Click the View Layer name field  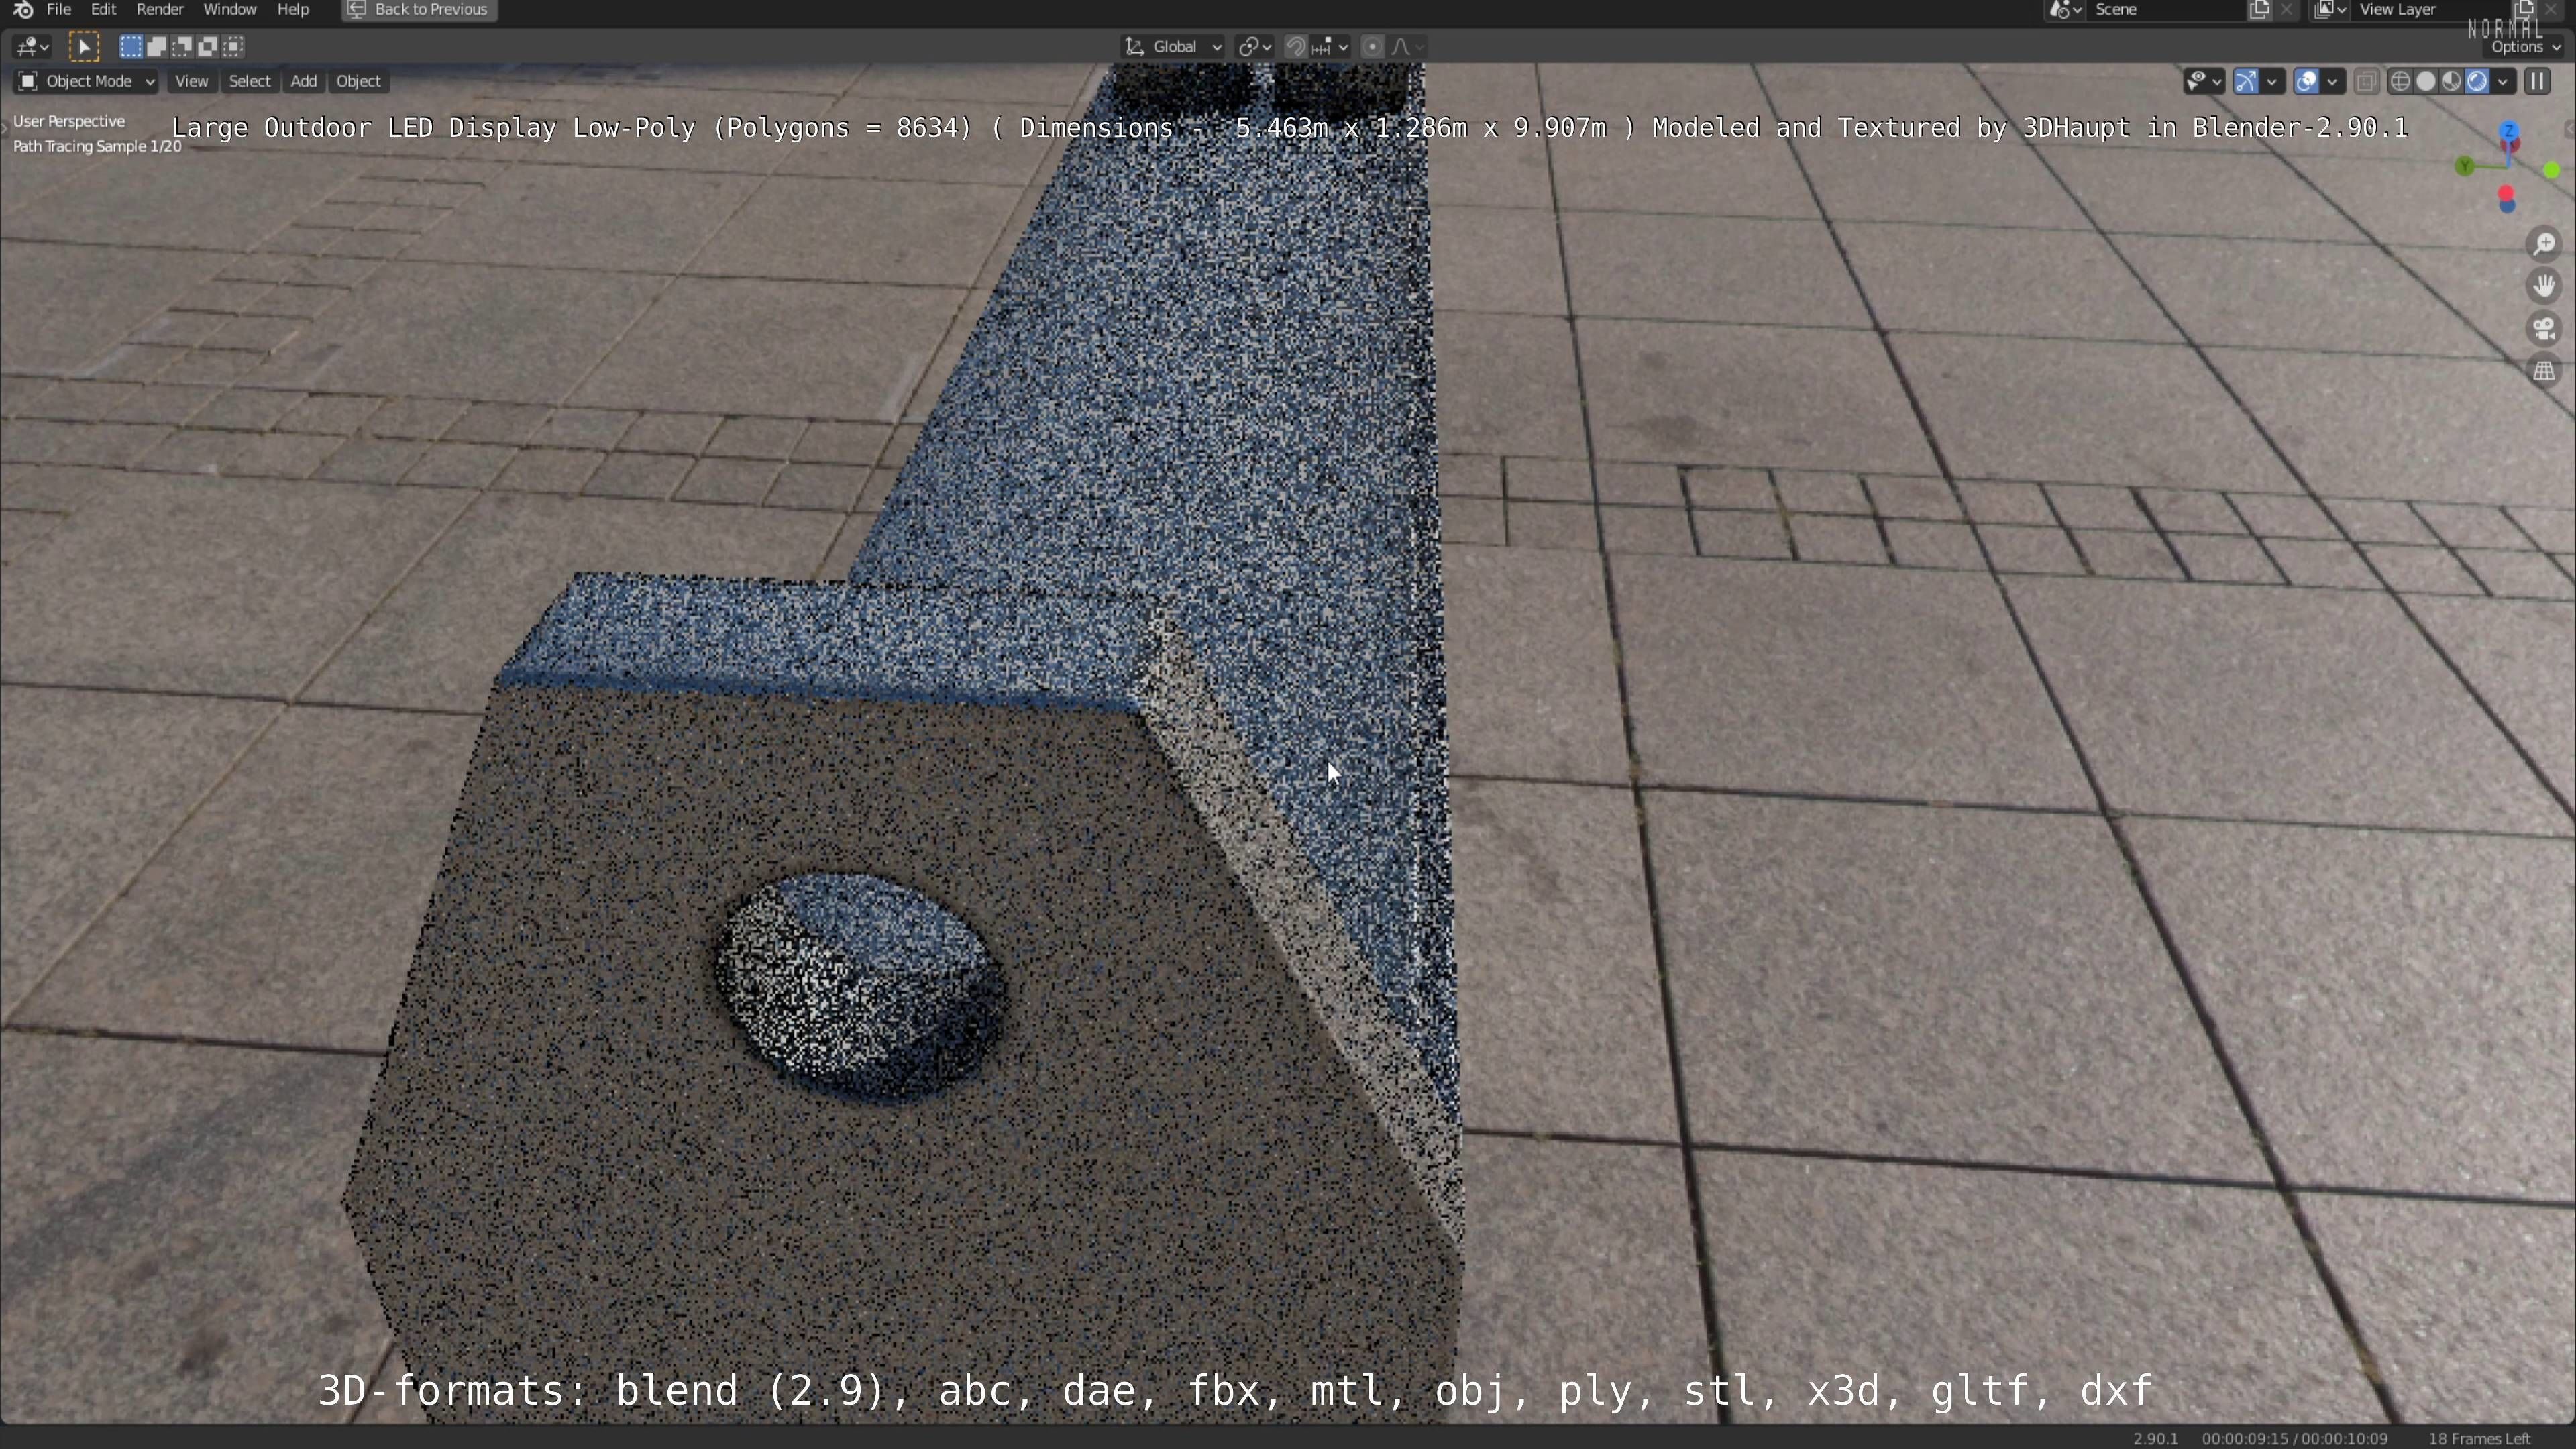(2430, 10)
